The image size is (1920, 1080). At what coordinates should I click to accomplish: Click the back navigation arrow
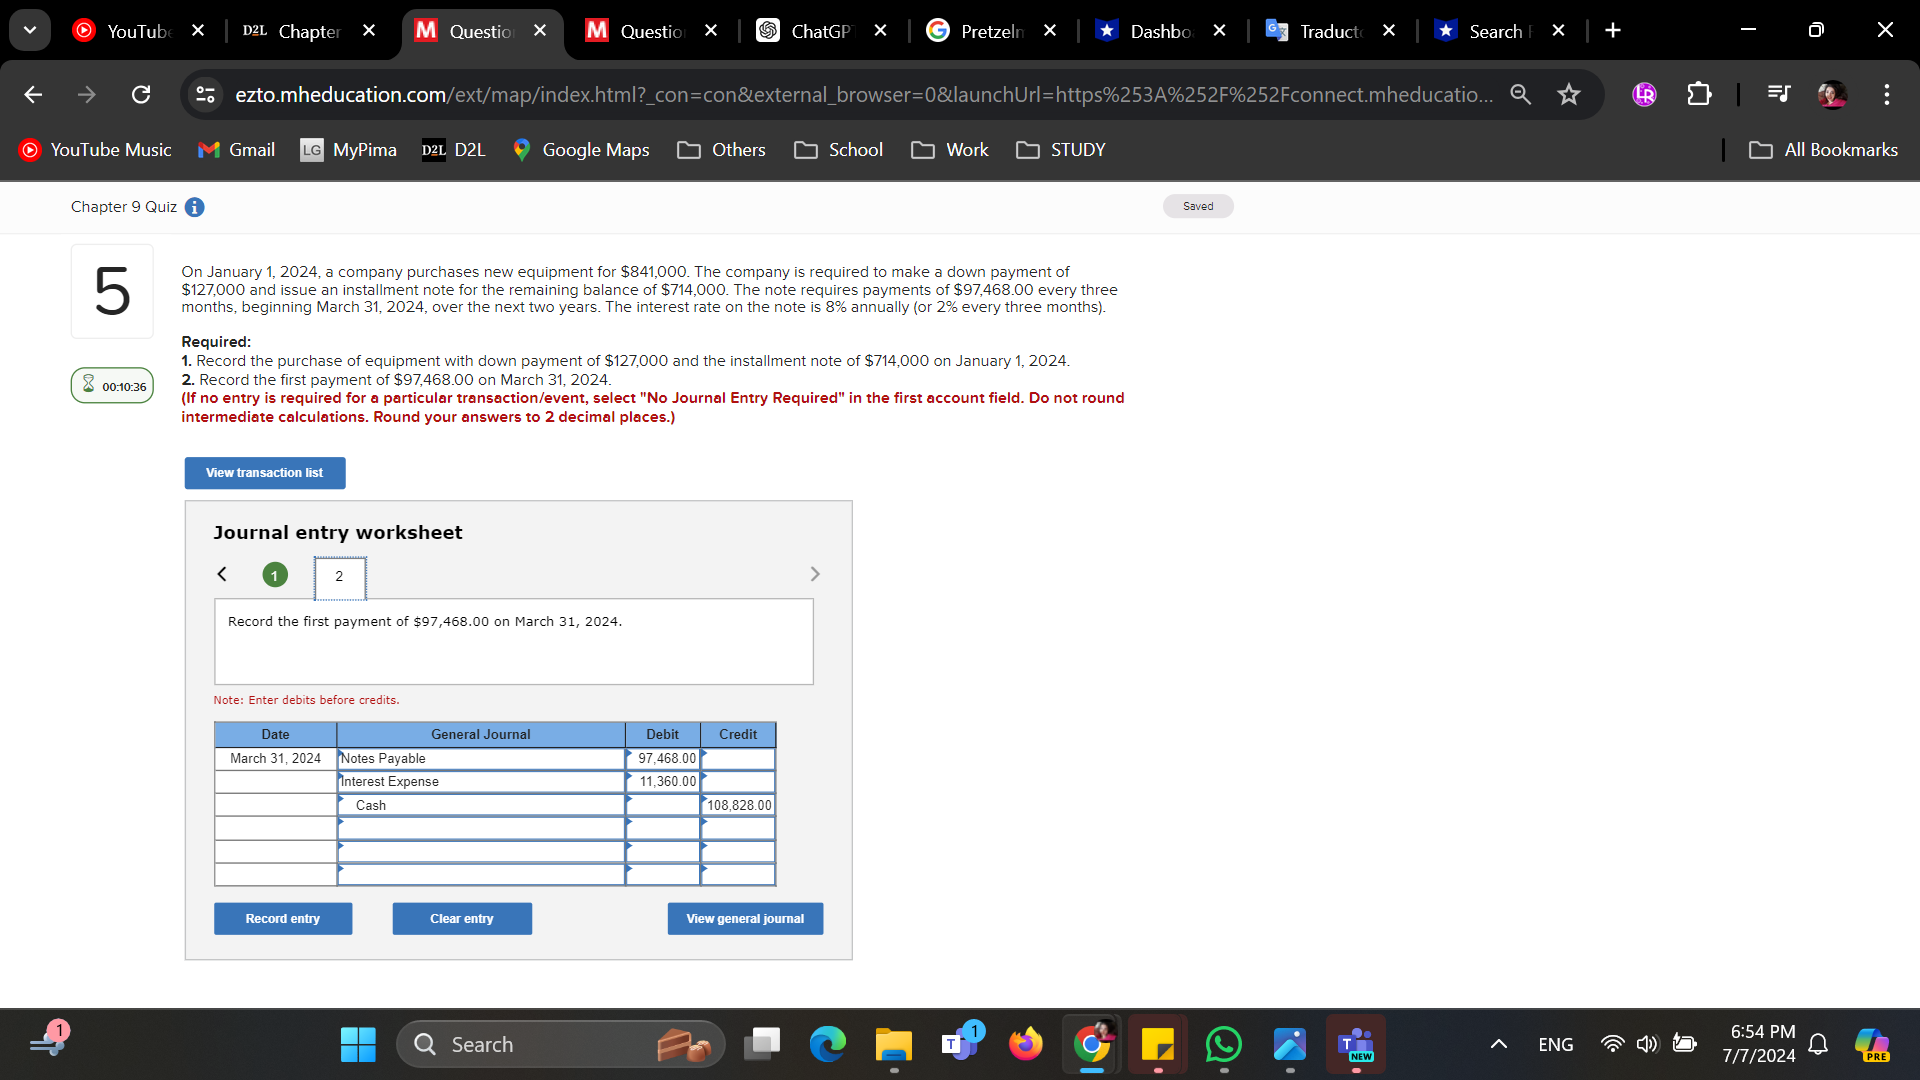[33, 94]
